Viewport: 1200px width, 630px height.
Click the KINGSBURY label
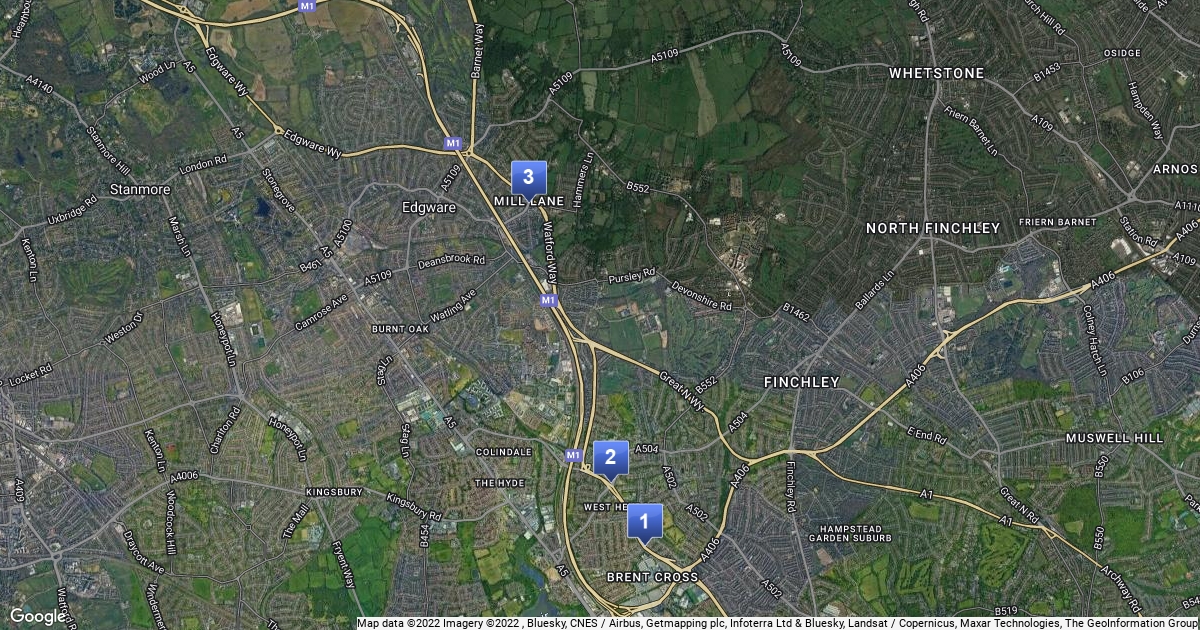pos(334,492)
